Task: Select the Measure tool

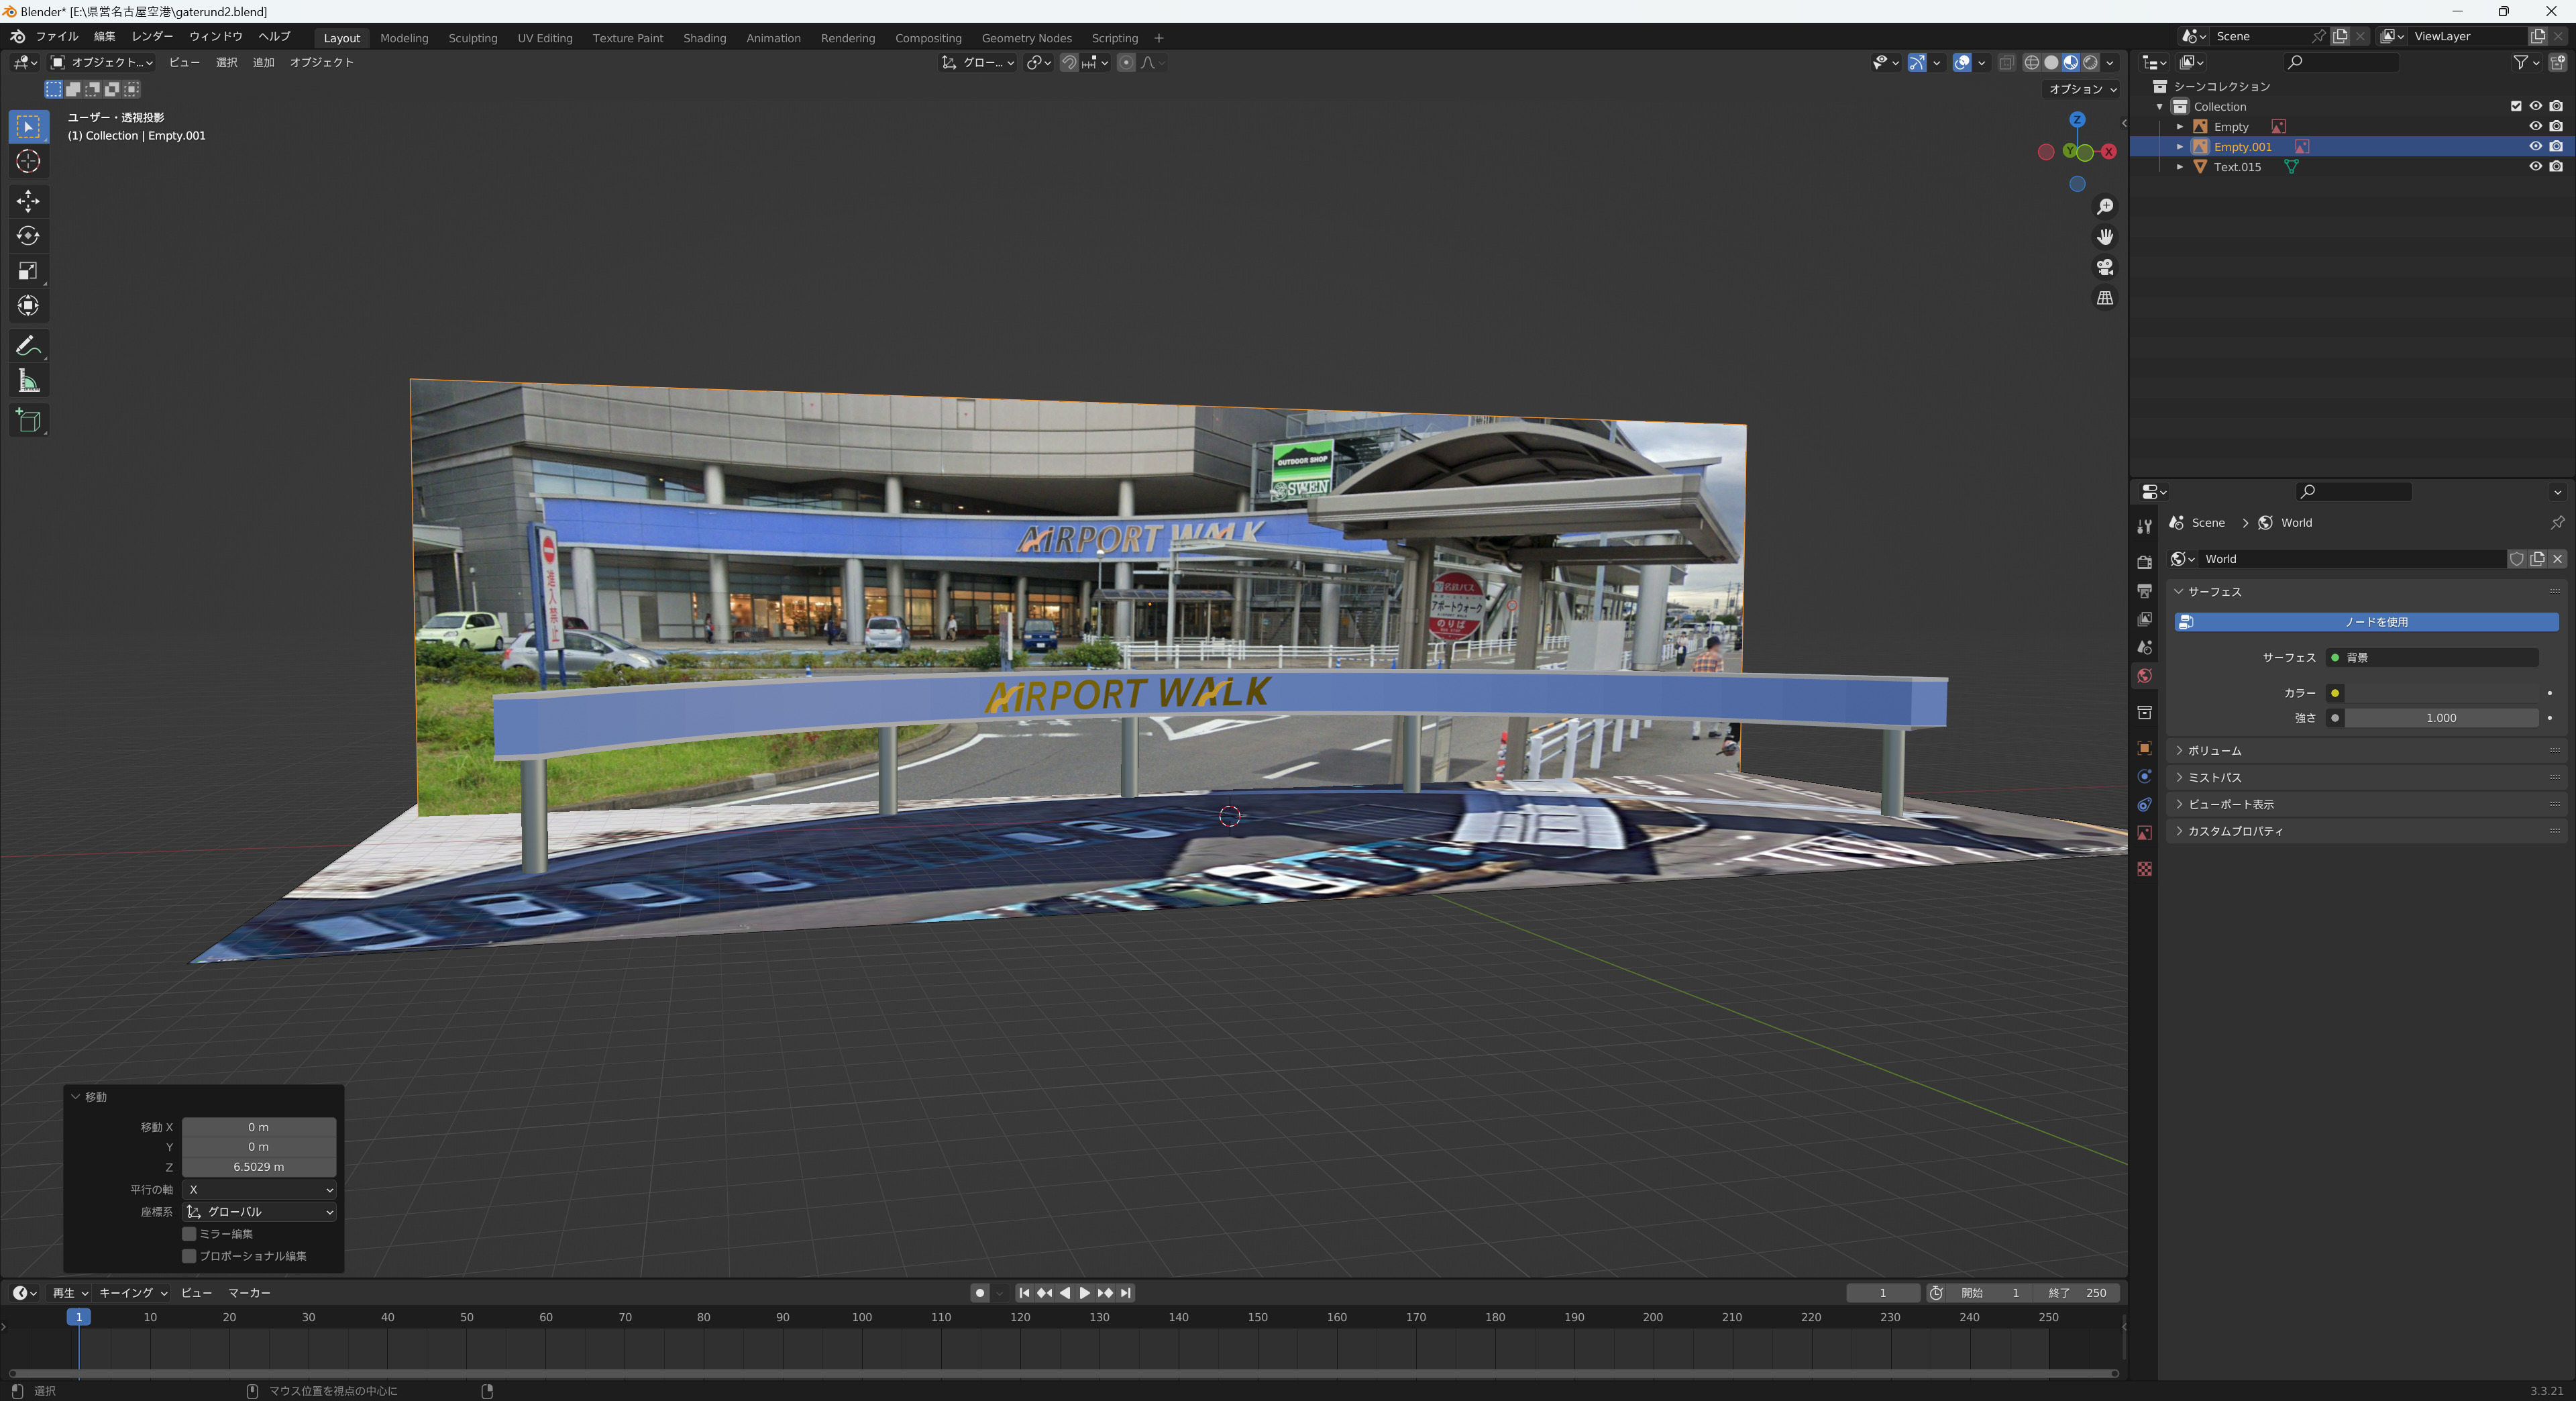Action: pyautogui.click(x=28, y=381)
